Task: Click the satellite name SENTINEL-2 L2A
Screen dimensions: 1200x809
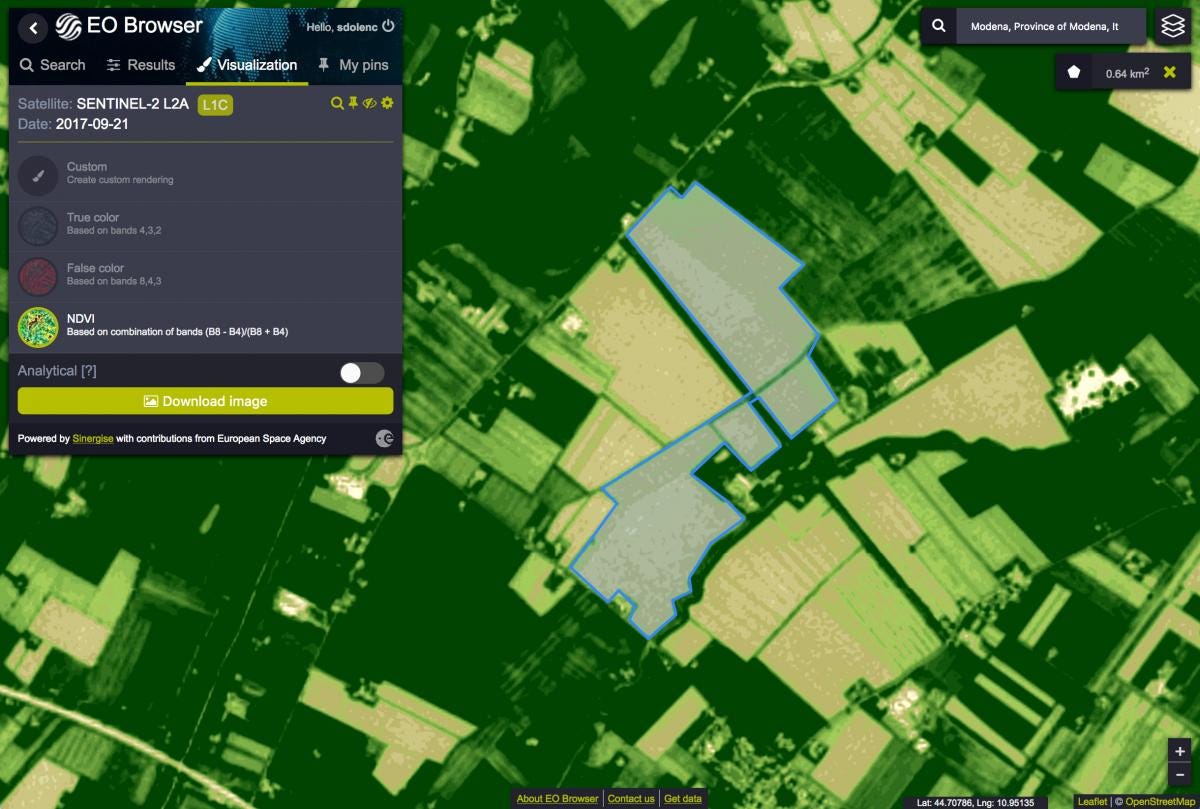Action: click(x=133, y=103)
